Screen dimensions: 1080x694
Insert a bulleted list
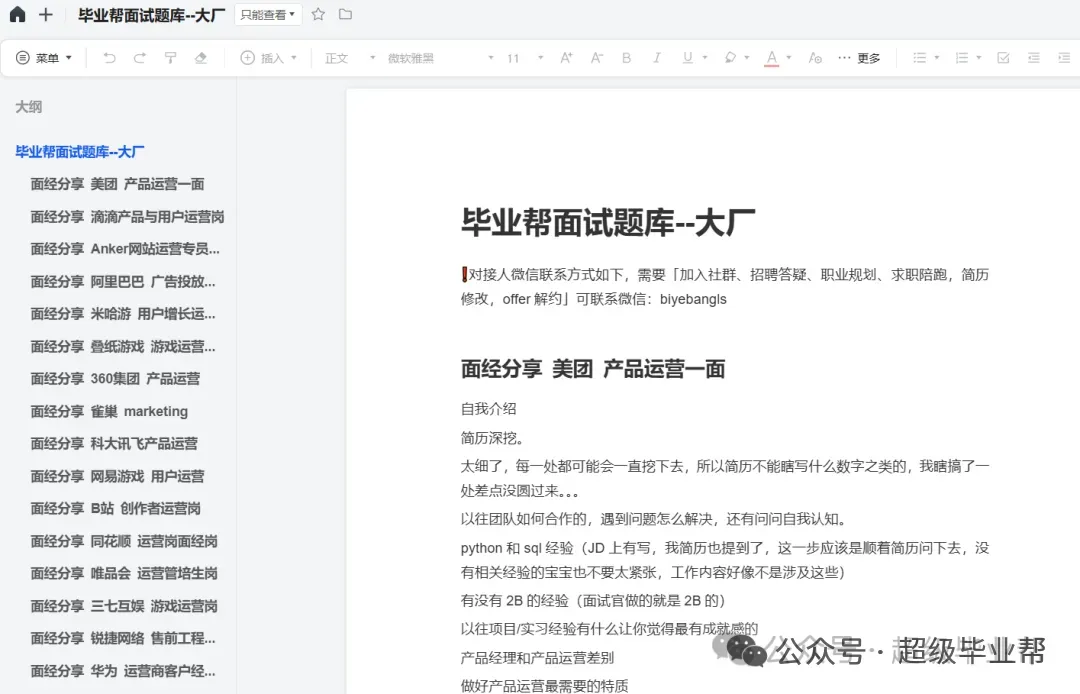click(x=920, y=58)
